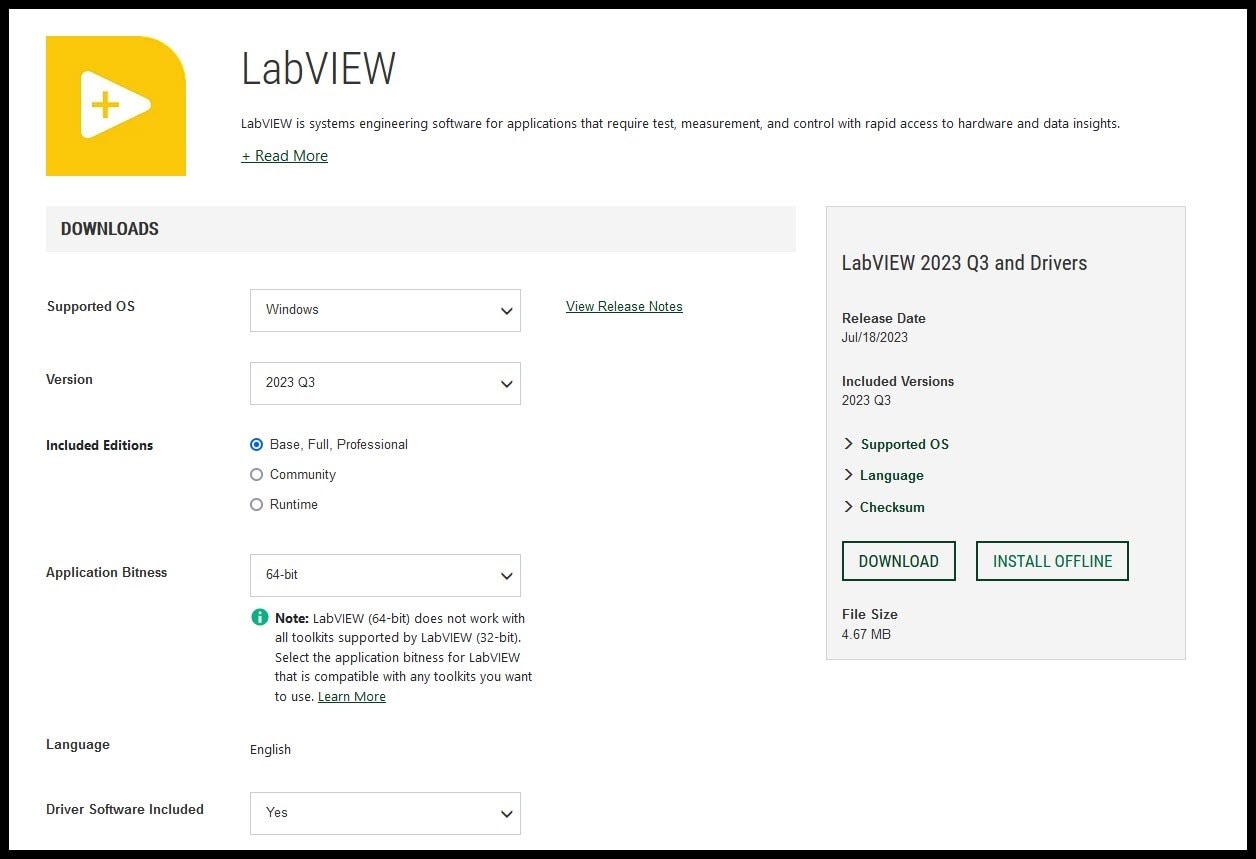1256x859 pixels.
Task: Click the green info icon beside Note
Action: (x=260, y=617)
